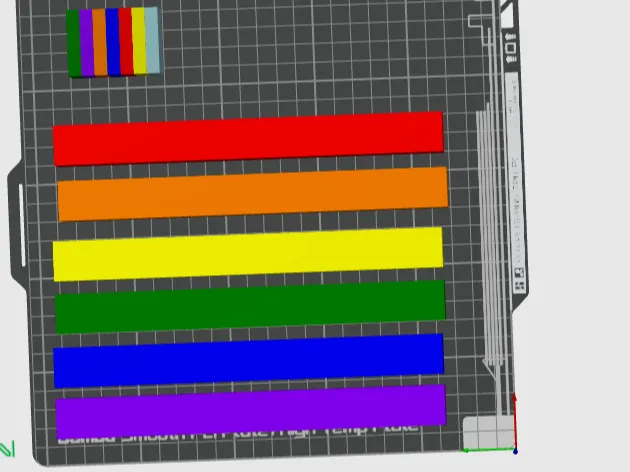Select the red bar object
630x472 pixels.
pos(248,139)
